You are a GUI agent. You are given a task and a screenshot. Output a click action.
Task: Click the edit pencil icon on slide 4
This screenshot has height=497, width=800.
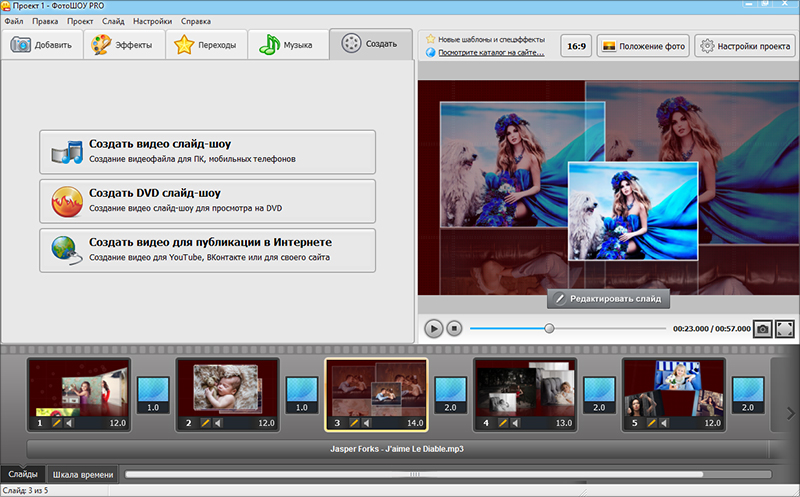click(503, 423)
